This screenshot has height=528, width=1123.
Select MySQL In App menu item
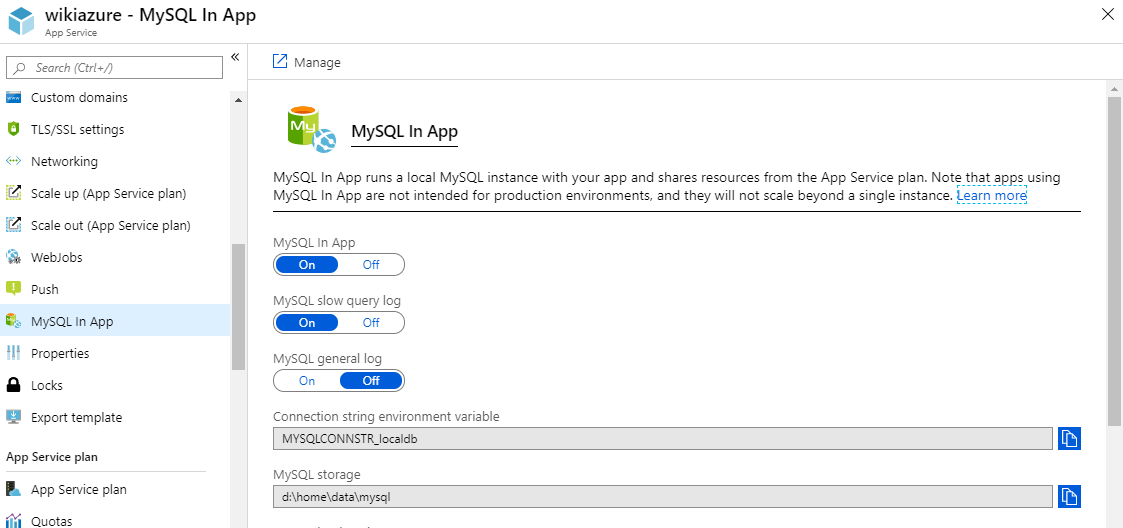click(115, 321)
